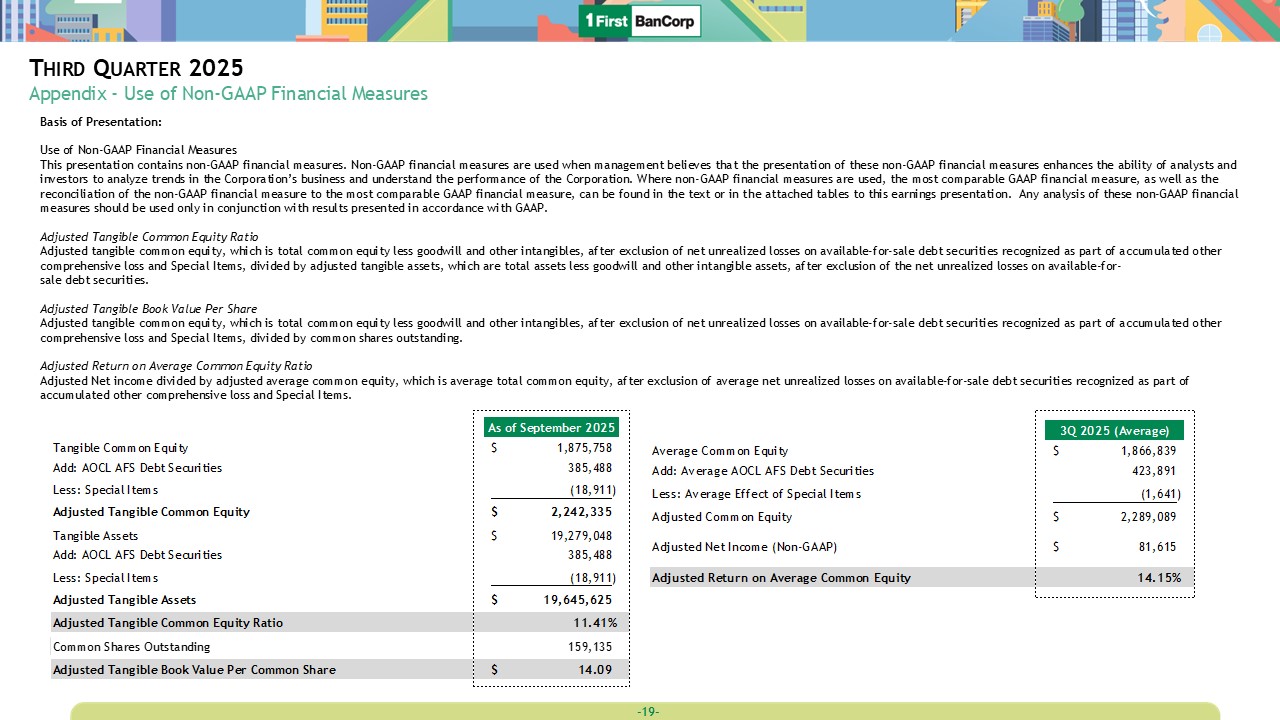This screenshot has height=720, width=1280.
Task: Select the 'Adjusted Net Income (Non-GAAP)' row label
Action: (x=744, y=547)
